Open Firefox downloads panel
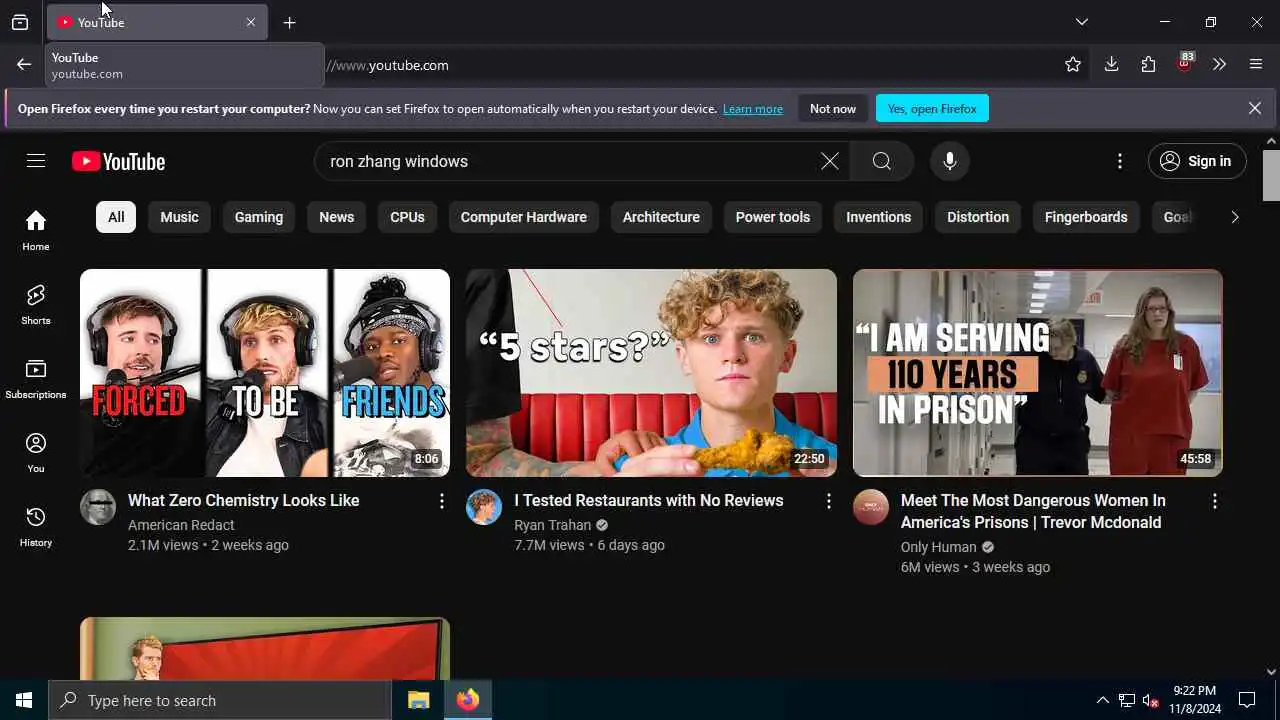The height and width of the screenshot is (720, 1280). pyautogui.click(x=1111, y=65)
